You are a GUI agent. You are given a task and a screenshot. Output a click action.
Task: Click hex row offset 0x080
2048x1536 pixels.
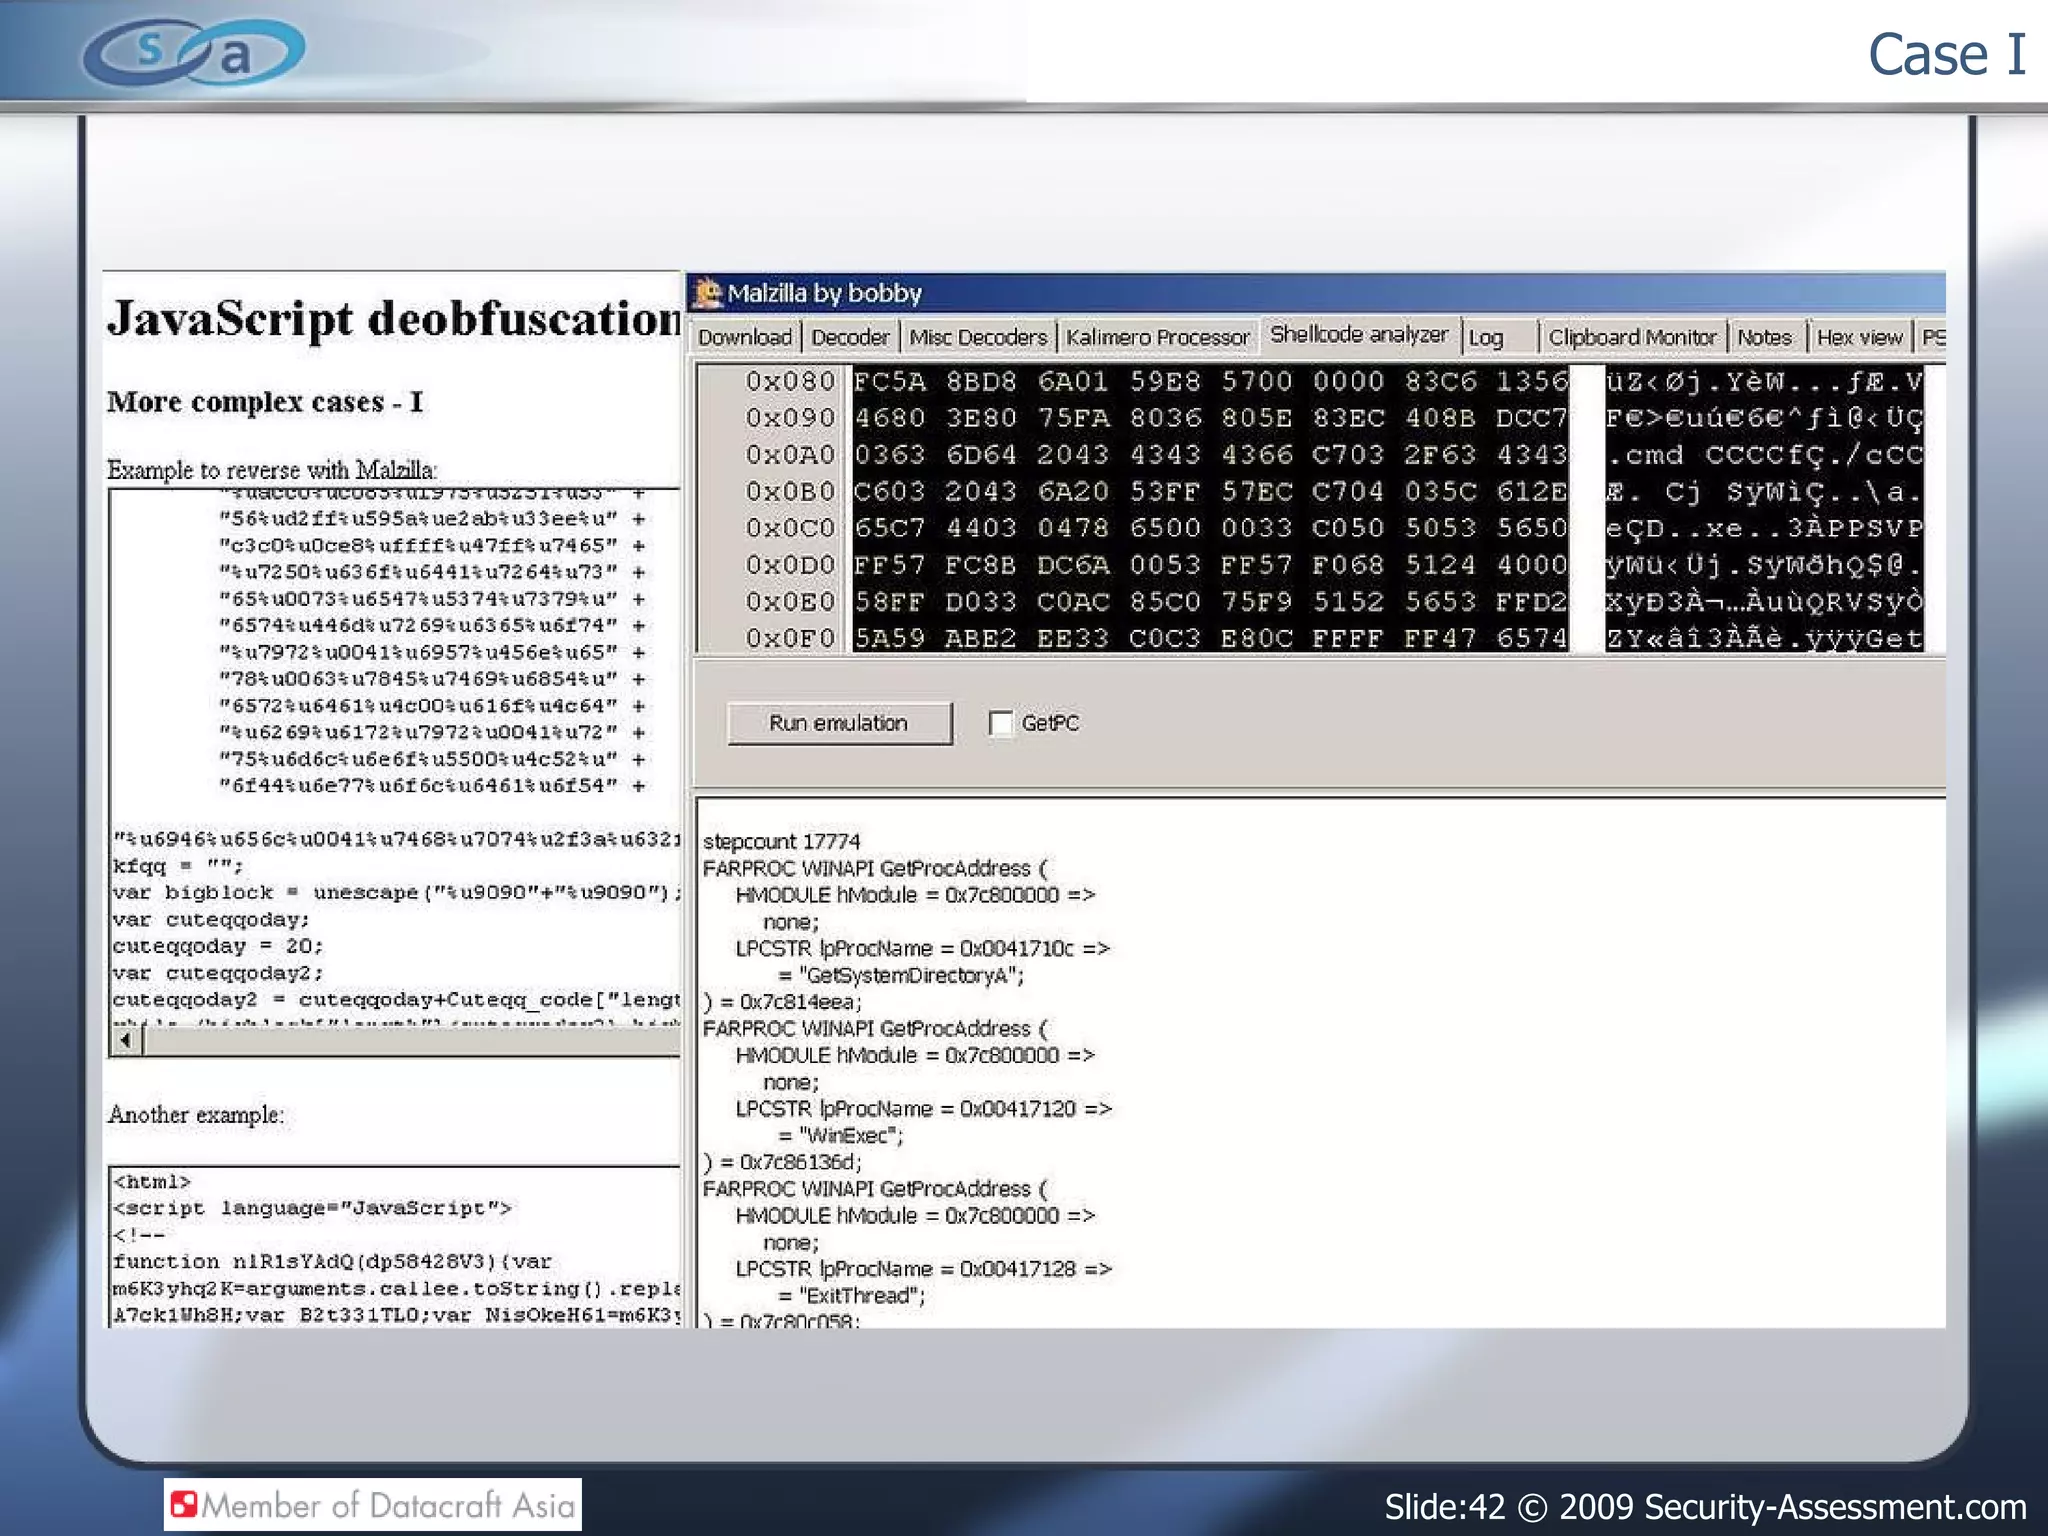(x=789, y=381)
